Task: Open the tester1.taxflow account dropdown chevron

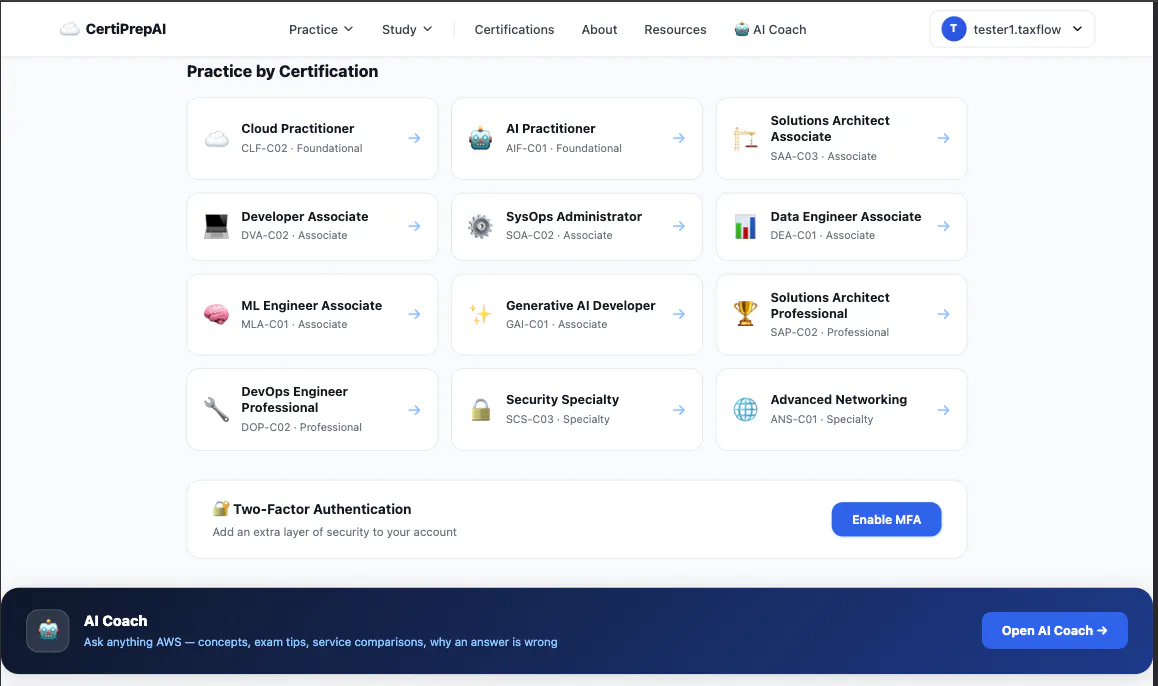Action: click(x=1078, y=29)
